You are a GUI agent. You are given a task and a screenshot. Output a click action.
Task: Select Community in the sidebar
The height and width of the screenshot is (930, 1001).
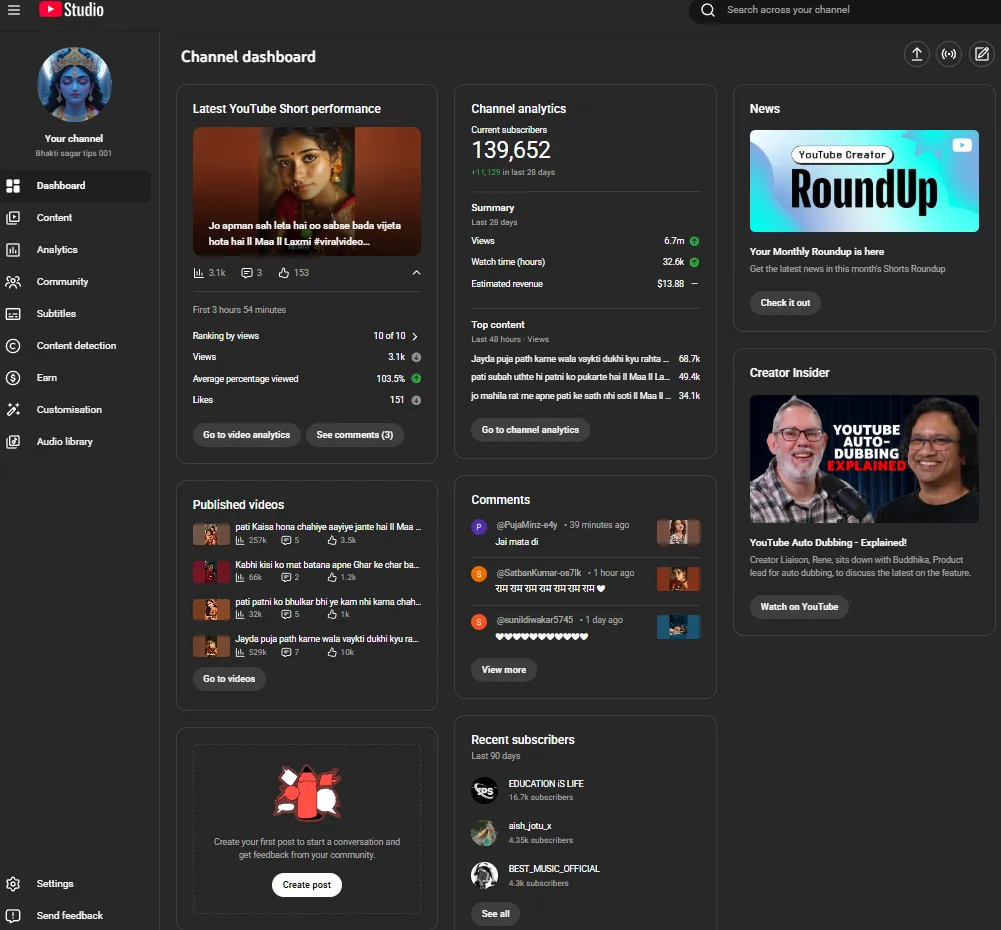click(75, 281)
